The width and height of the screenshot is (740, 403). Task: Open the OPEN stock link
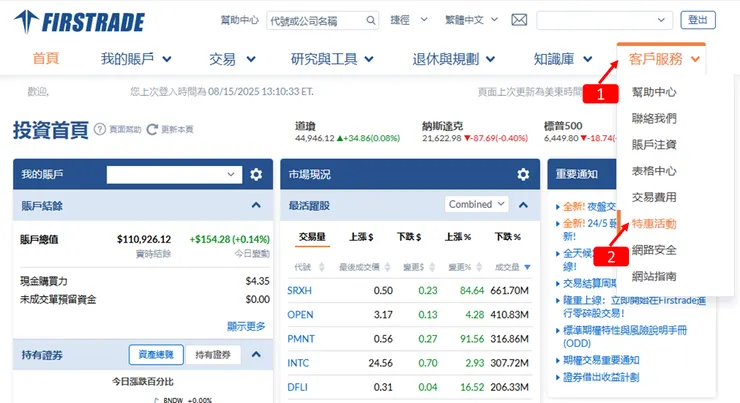(300, 315)
